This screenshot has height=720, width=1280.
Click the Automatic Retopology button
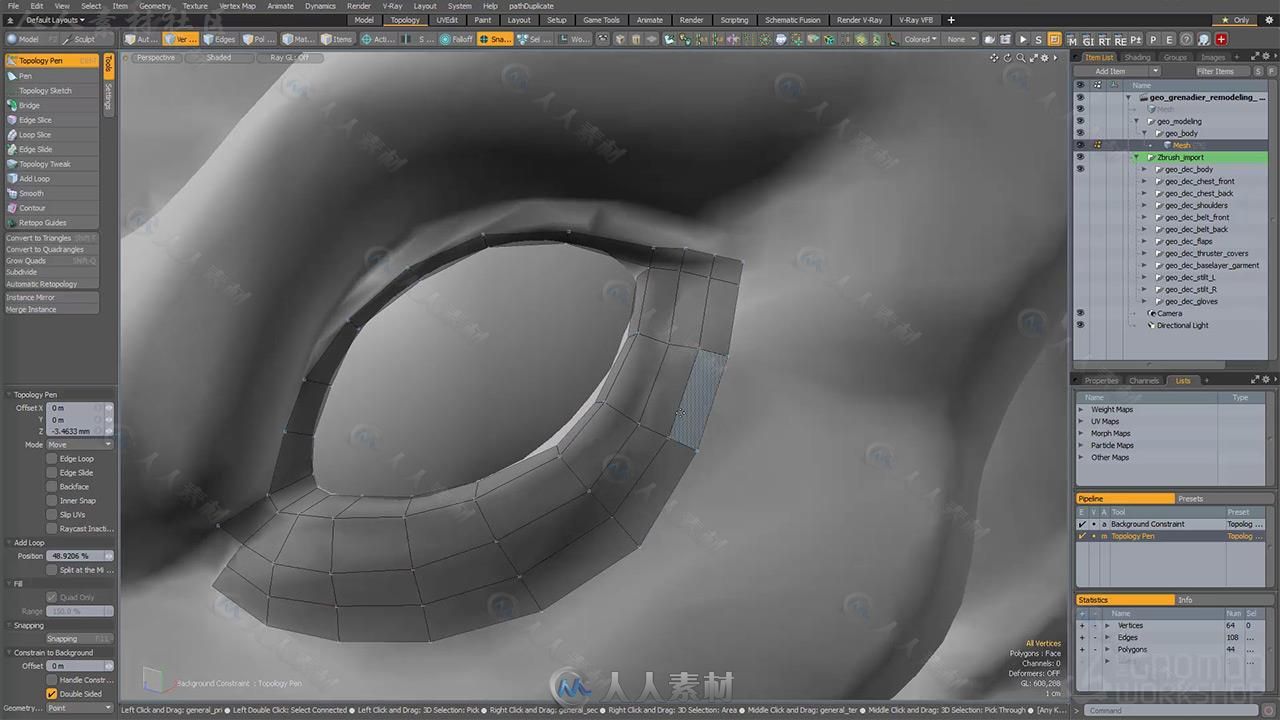52,284
